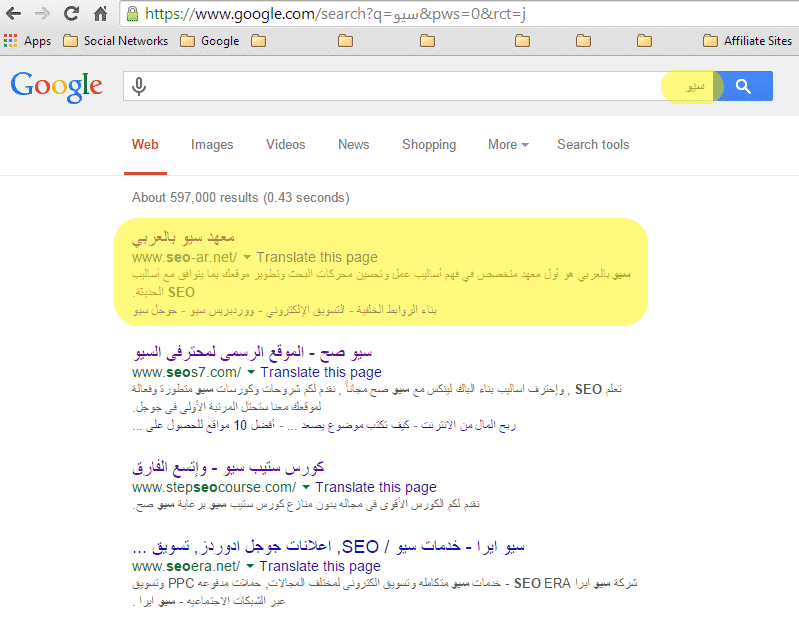Switch to the Shopping tab
The height and width of the screenshot is (628, 799).
pos(429,145)
